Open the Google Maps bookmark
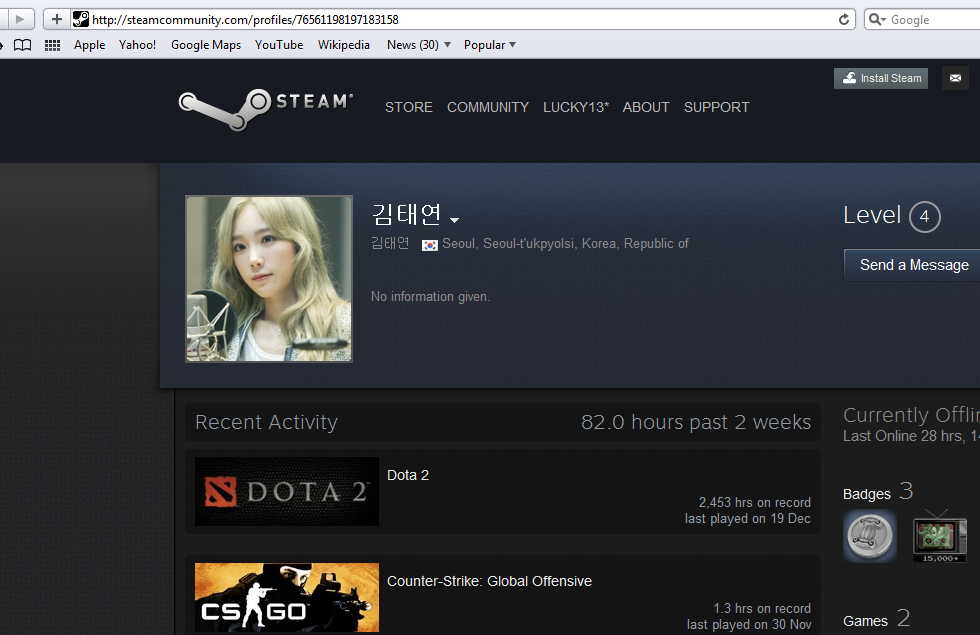 (x=206, y=45)
